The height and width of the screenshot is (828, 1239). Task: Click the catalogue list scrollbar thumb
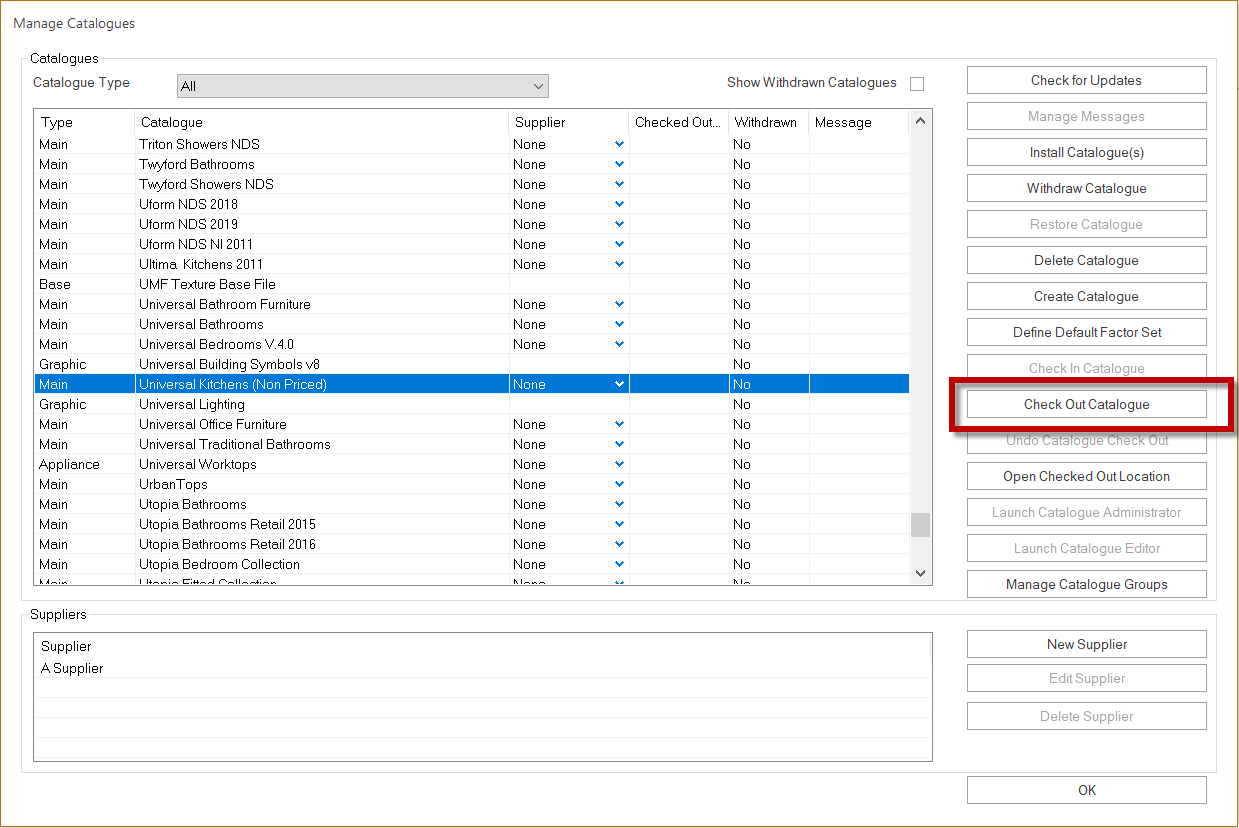(x=920, y=525)
